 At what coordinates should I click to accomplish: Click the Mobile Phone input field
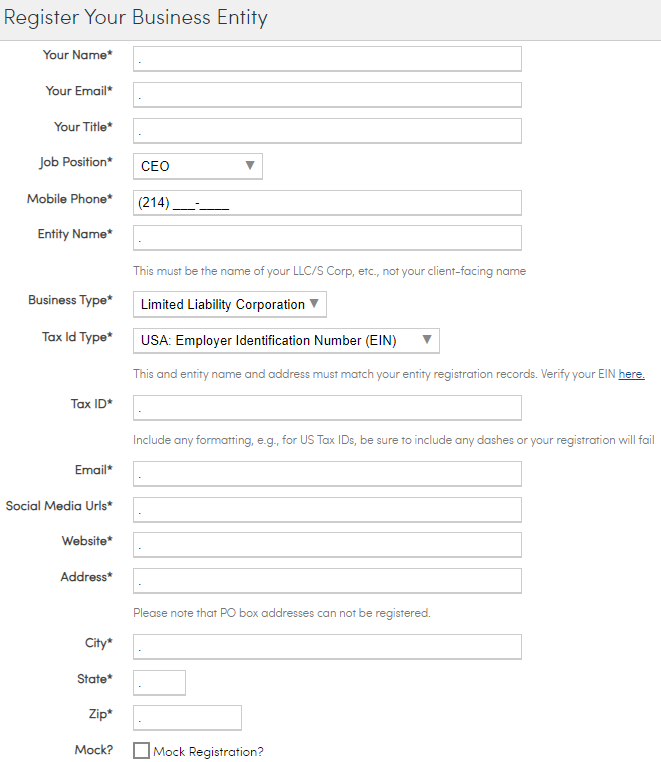pyautogui.click(x=327, y=203)
